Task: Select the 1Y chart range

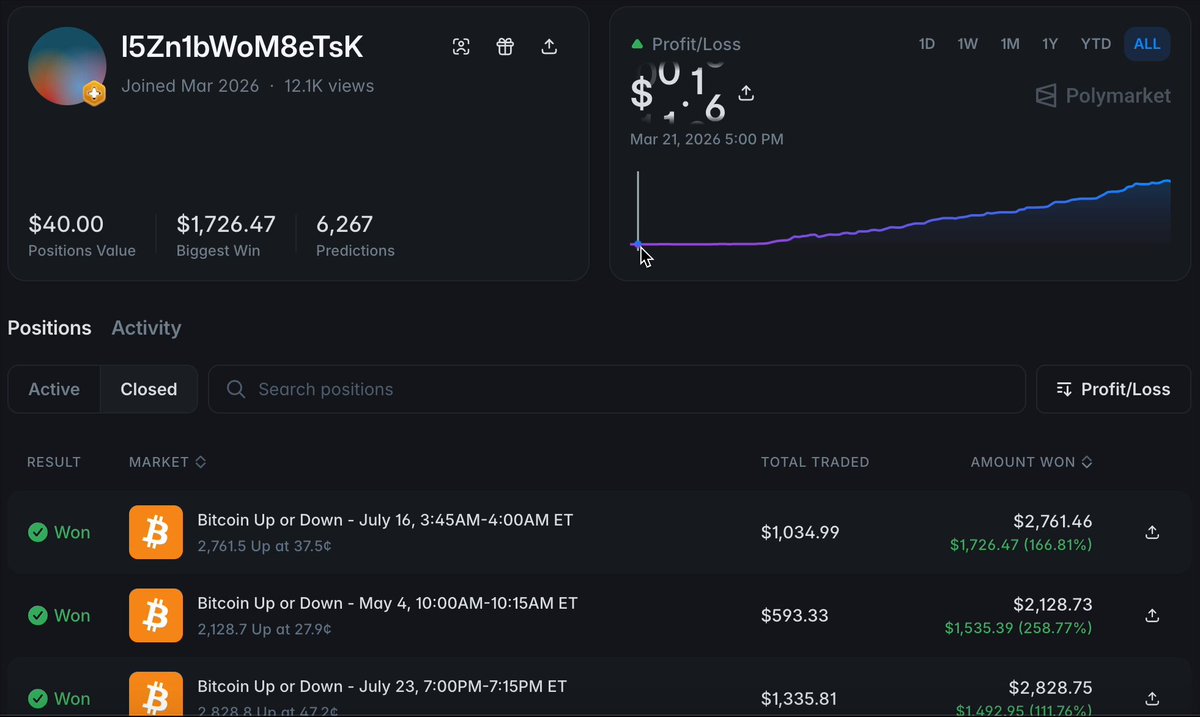Action: 1050,44
